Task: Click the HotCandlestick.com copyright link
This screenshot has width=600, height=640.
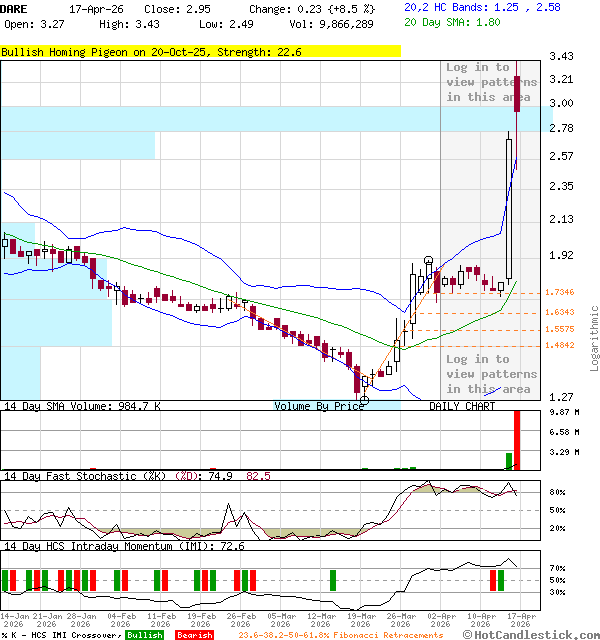Action: tap(530, 635)
